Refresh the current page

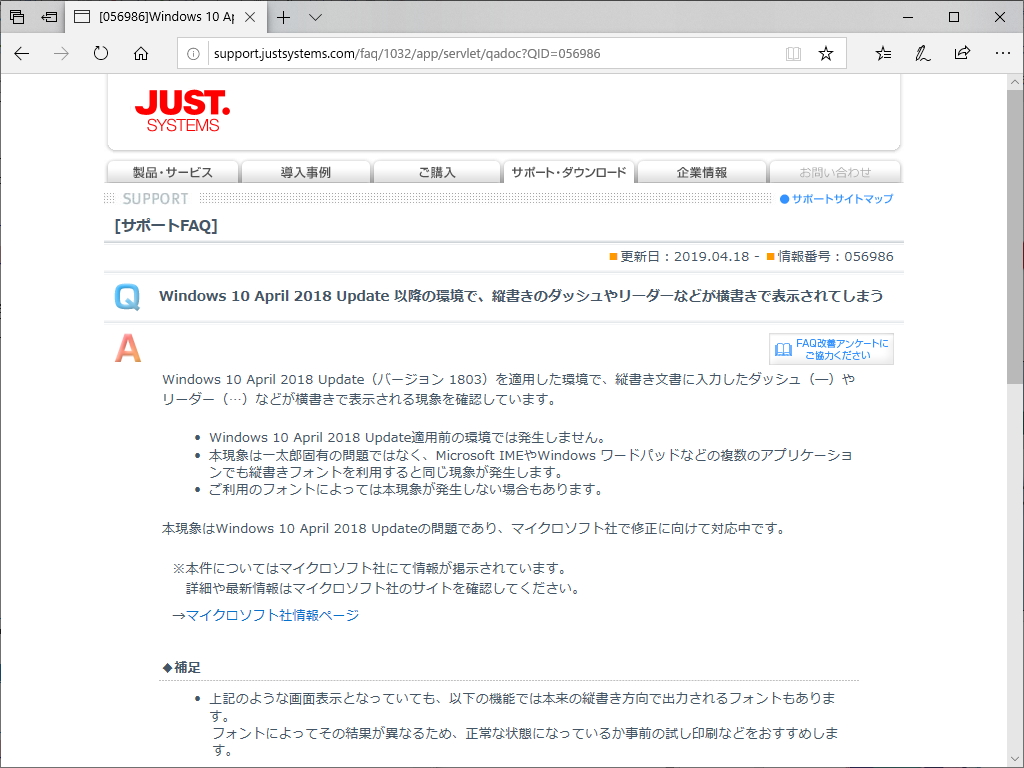coord(101,54)
